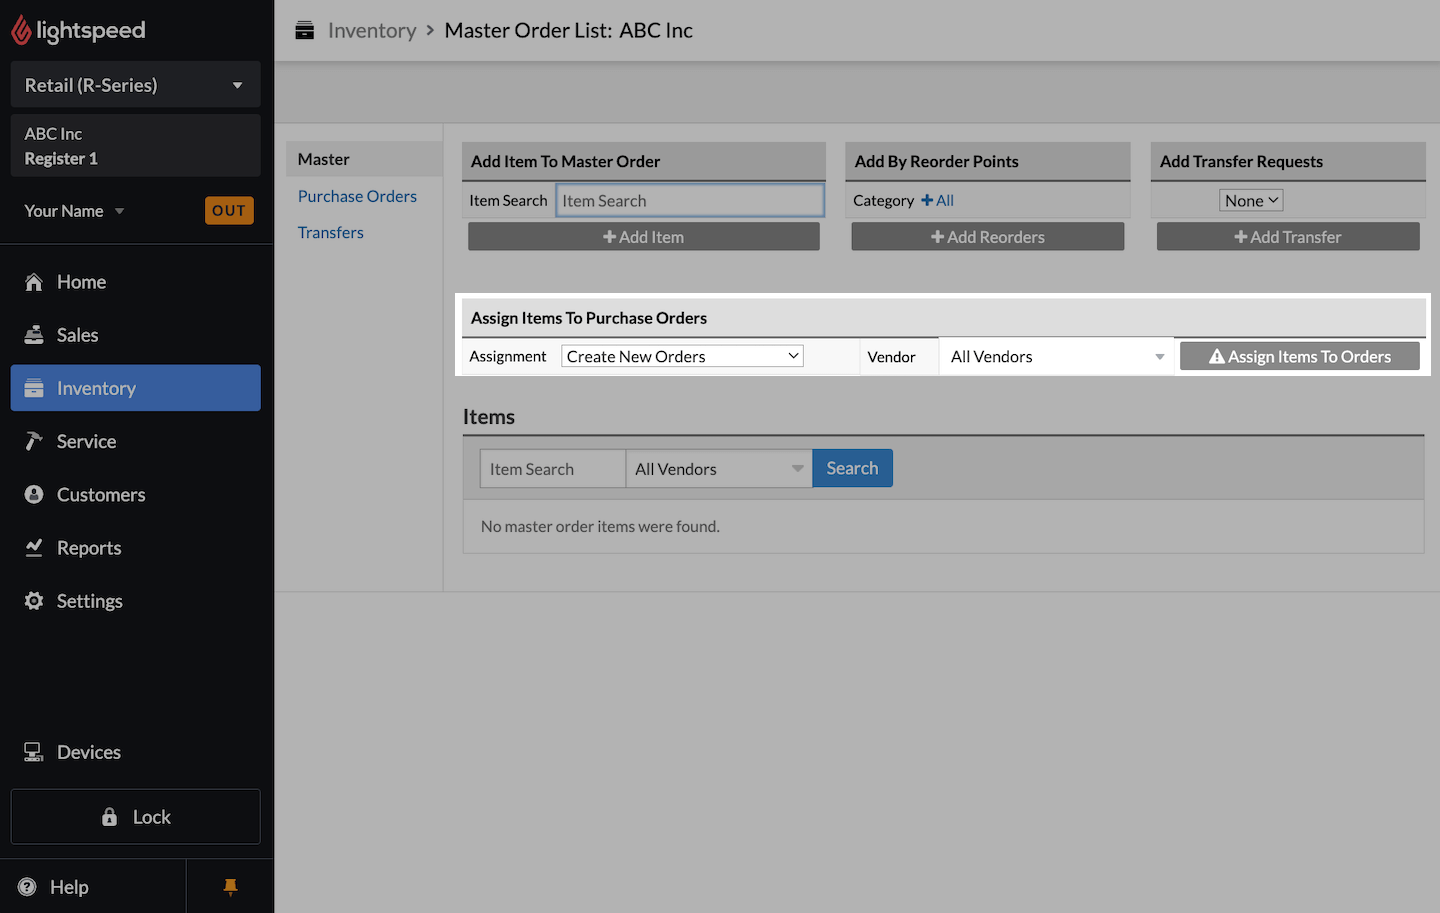Open the Service section

coord(135,441)
